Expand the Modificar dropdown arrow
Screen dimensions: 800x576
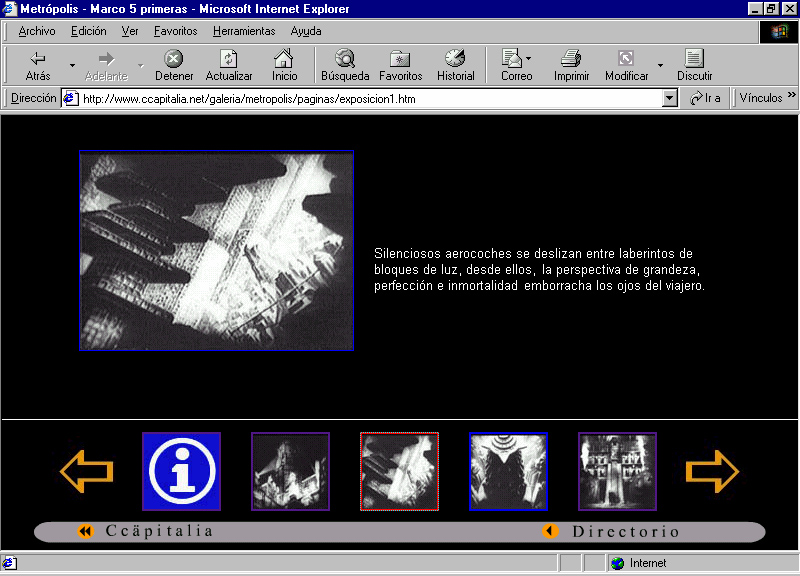point(660,65)
